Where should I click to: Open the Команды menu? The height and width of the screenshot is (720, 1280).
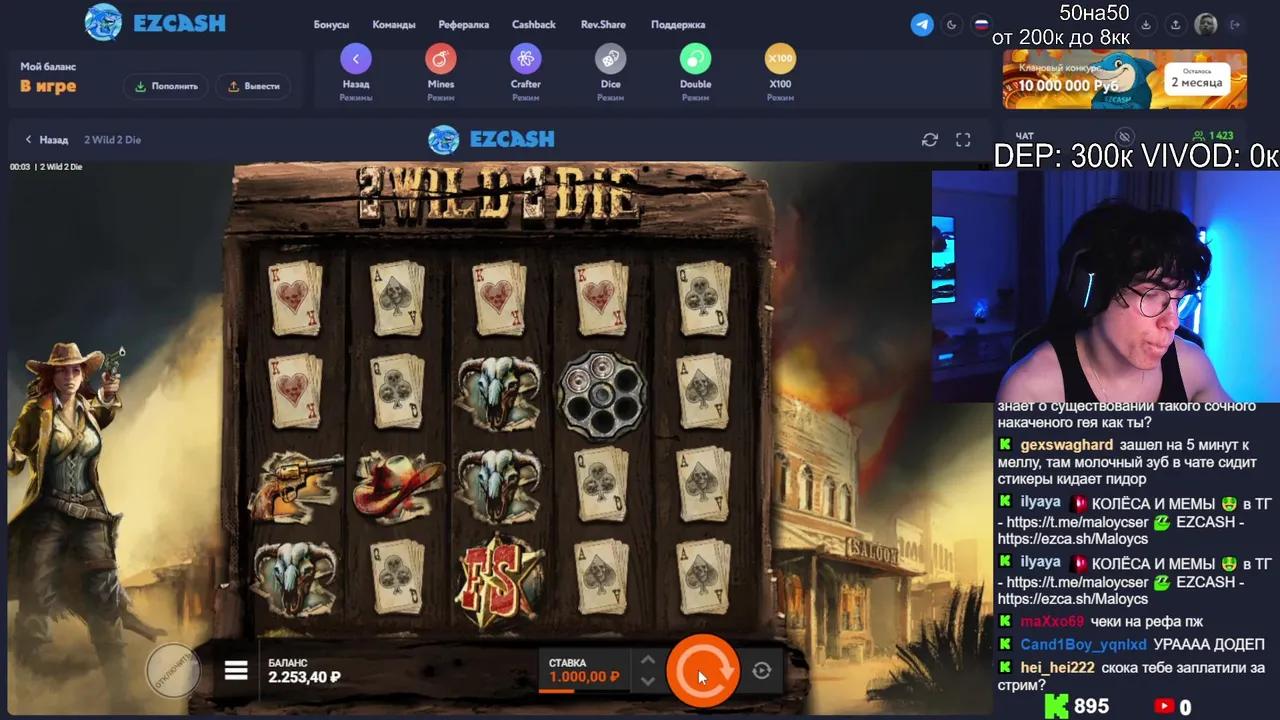[394, 25]
